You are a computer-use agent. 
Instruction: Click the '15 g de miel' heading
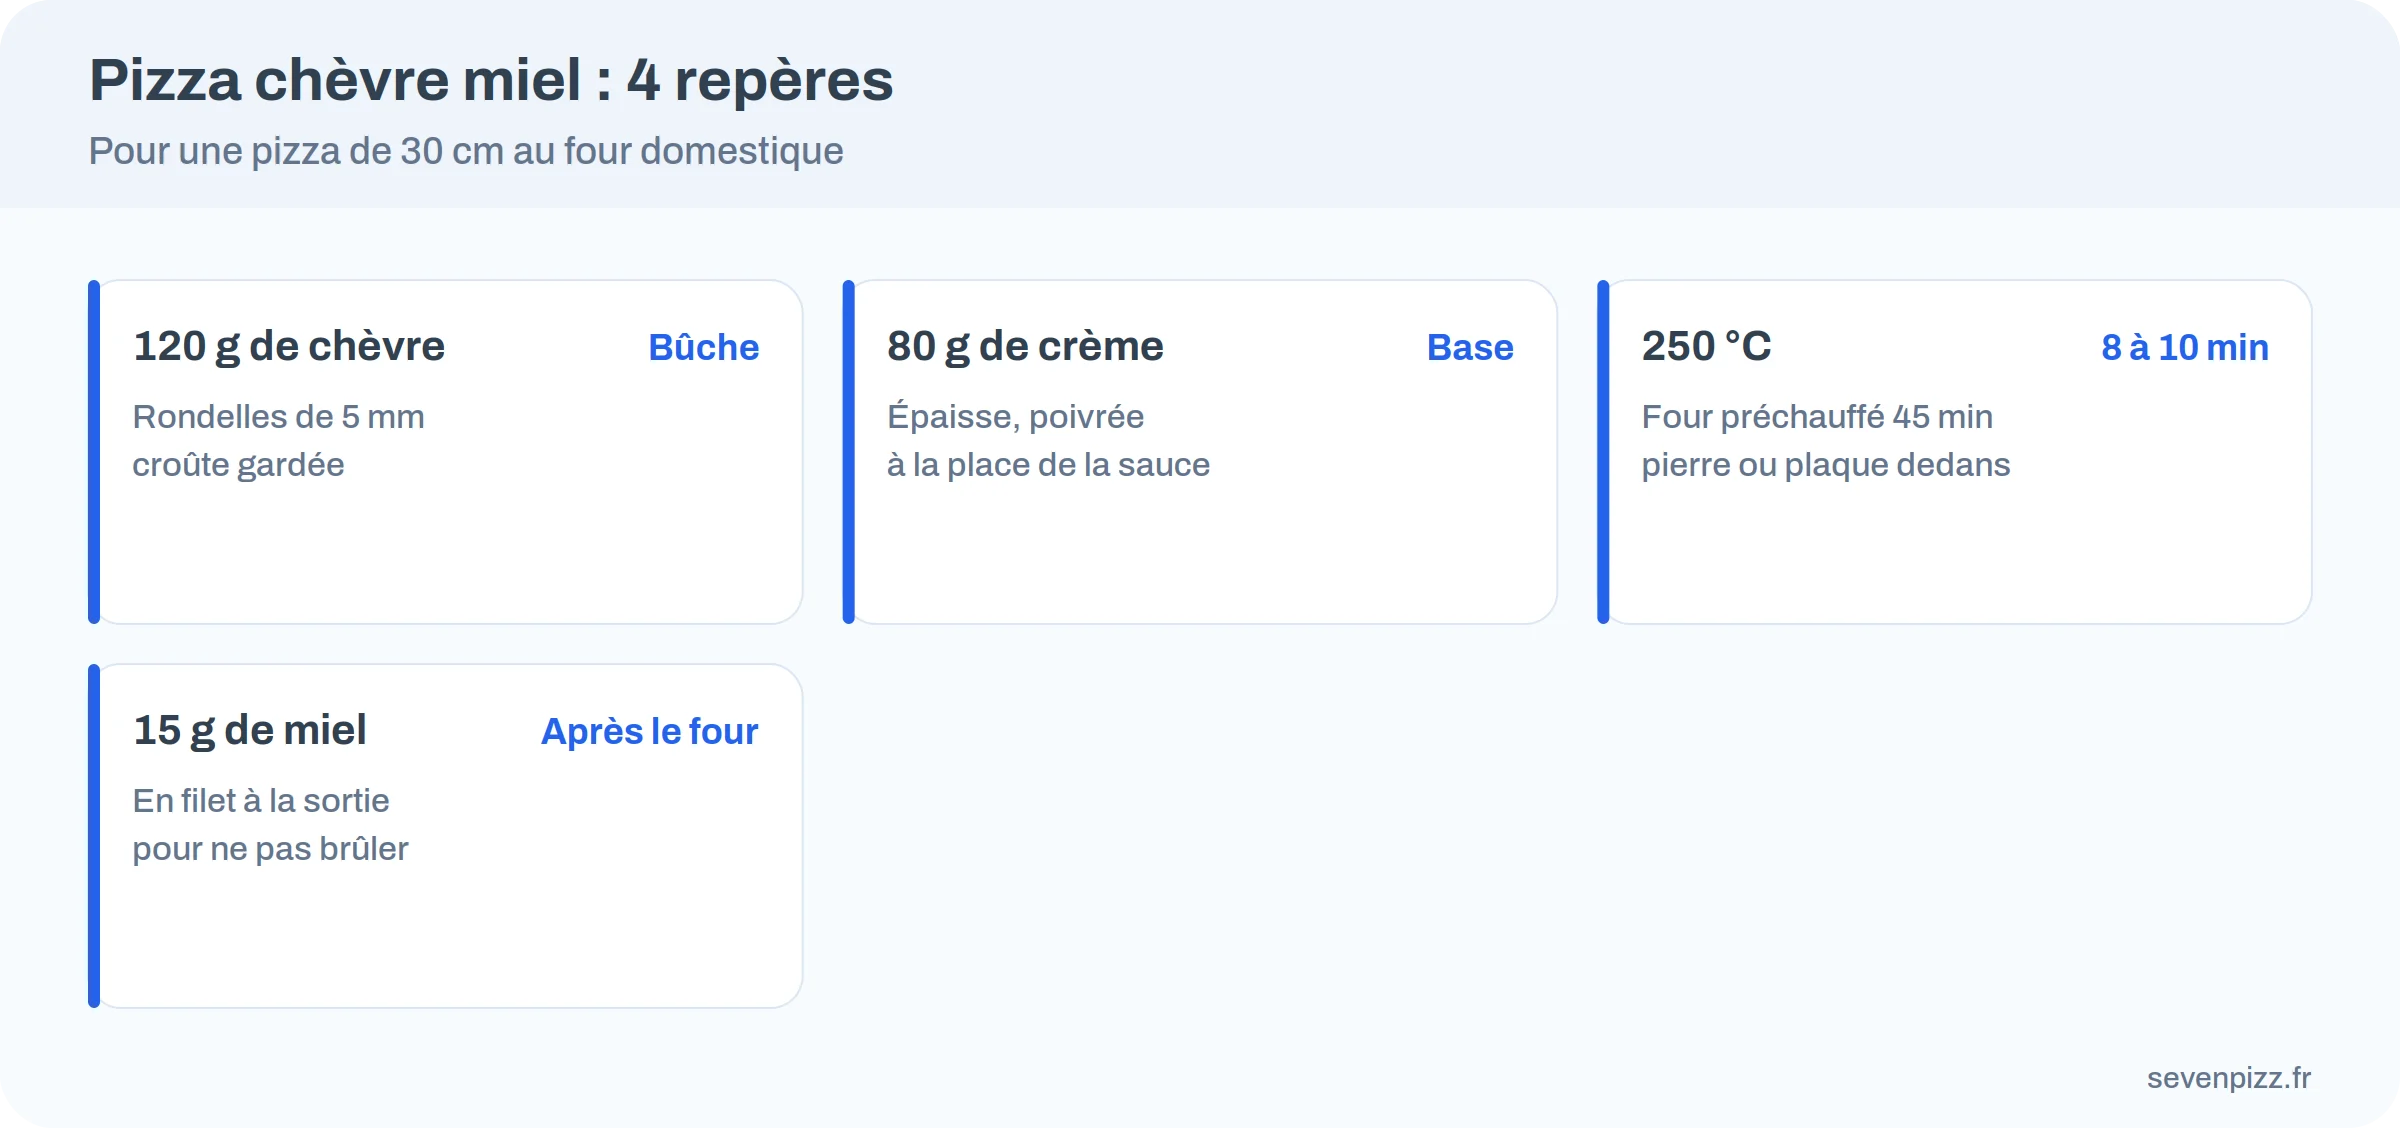(250, 730)
